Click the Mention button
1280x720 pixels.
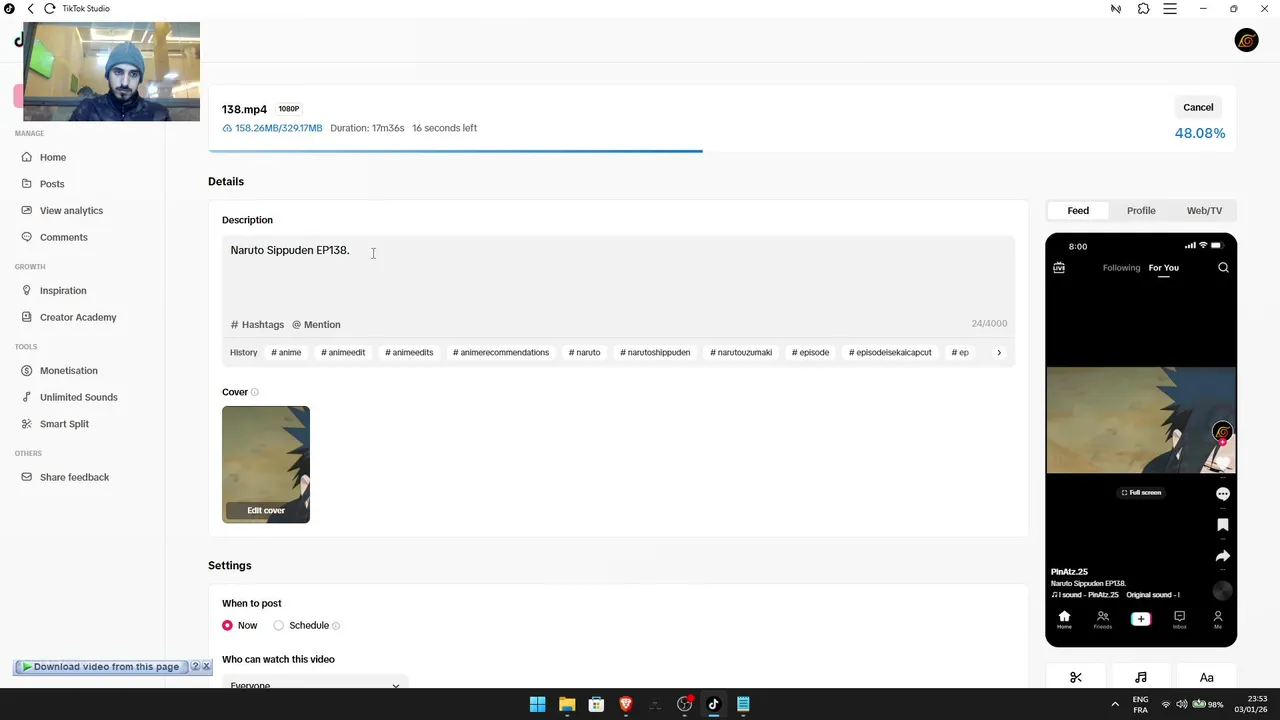coord(316,324)
